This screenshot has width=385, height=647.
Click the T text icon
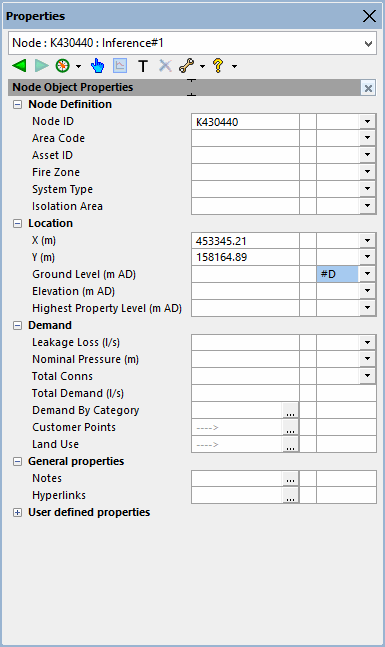pos(143,66)
